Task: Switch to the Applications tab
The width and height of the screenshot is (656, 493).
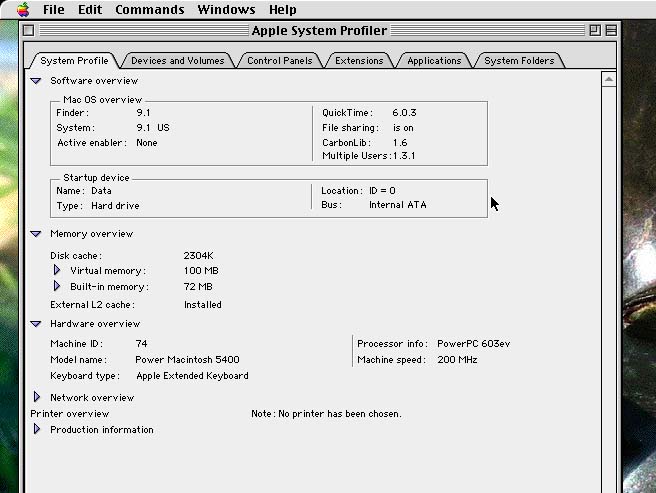Action: (x=434, y=61)
